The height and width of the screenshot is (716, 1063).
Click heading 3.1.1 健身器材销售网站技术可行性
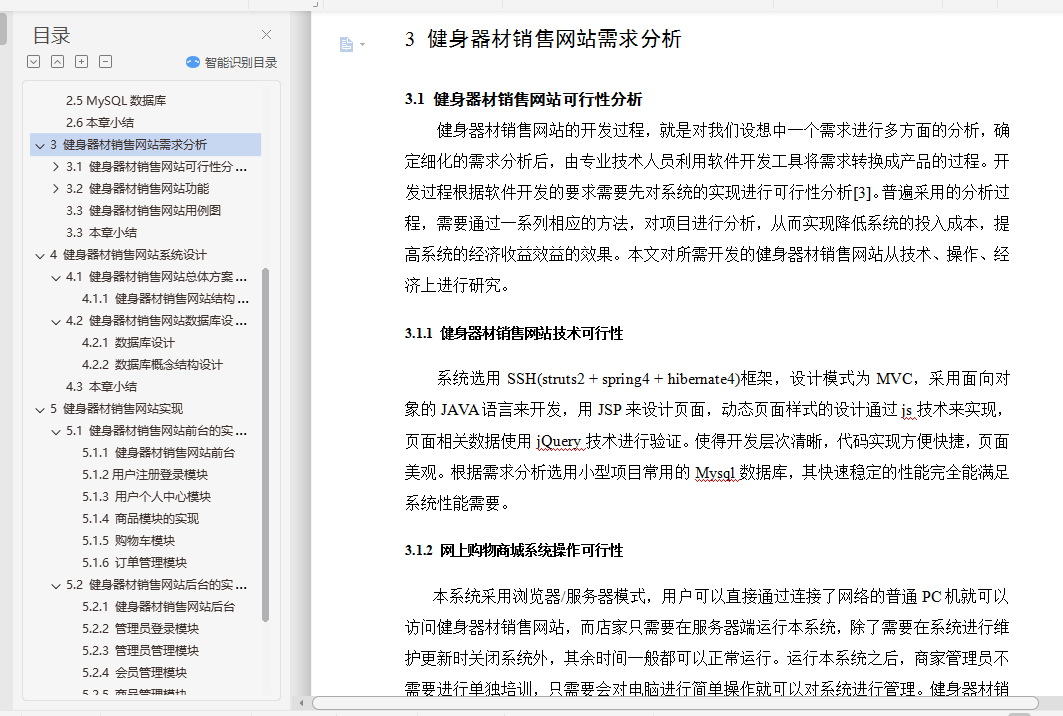(514, 334)
